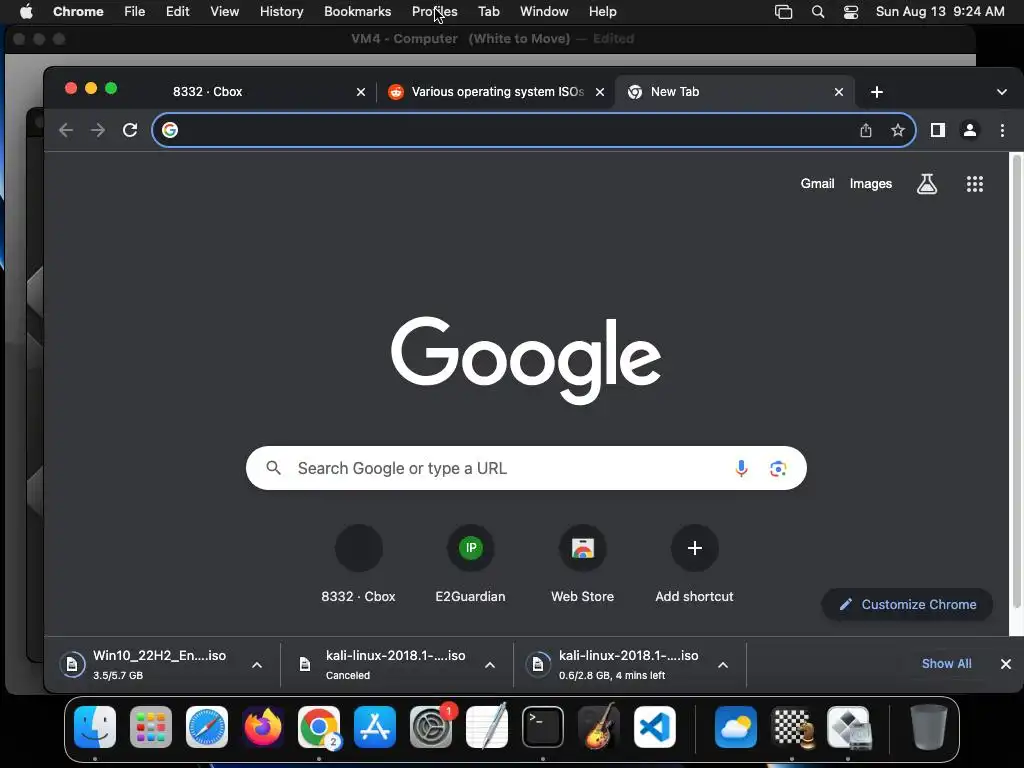Start voice search with the microphone
This screenshot has height=768, width=1024.
[x=741, y=468]
